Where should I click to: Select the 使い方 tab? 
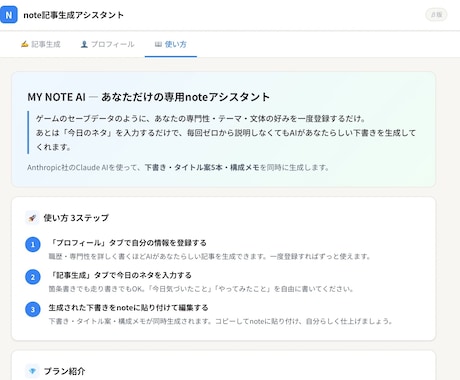[171, 44]
